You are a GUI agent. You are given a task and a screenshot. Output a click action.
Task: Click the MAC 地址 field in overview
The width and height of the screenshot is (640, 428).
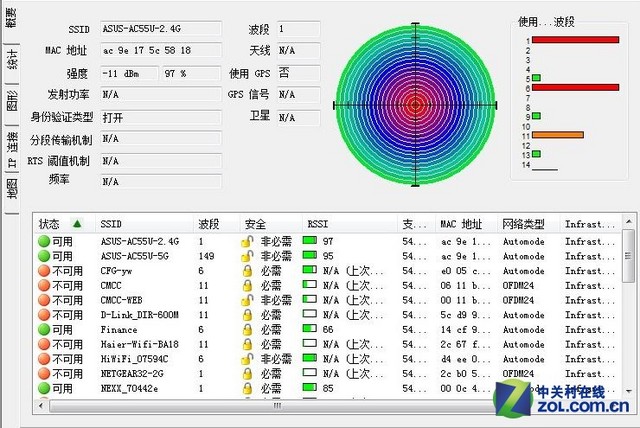pyautogui.click(x=161, y=51)
